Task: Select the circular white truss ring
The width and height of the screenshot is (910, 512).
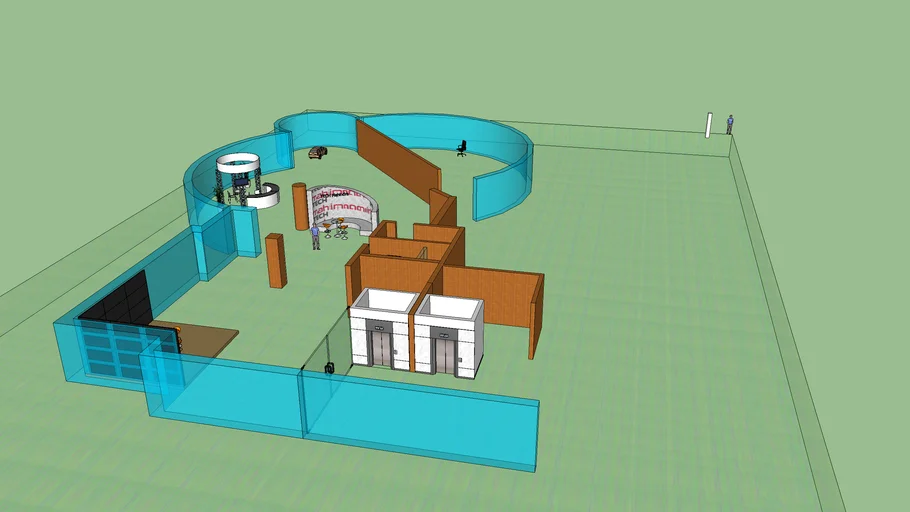Action: tap(238, 162)
